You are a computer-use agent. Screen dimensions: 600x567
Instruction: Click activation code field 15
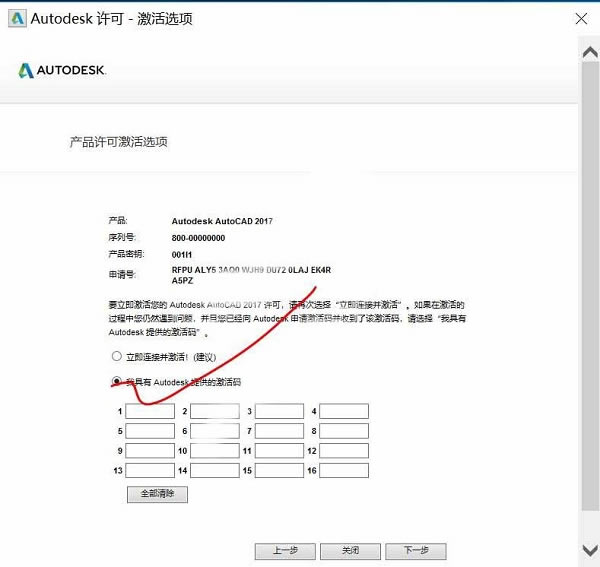(x=279, y=471)
